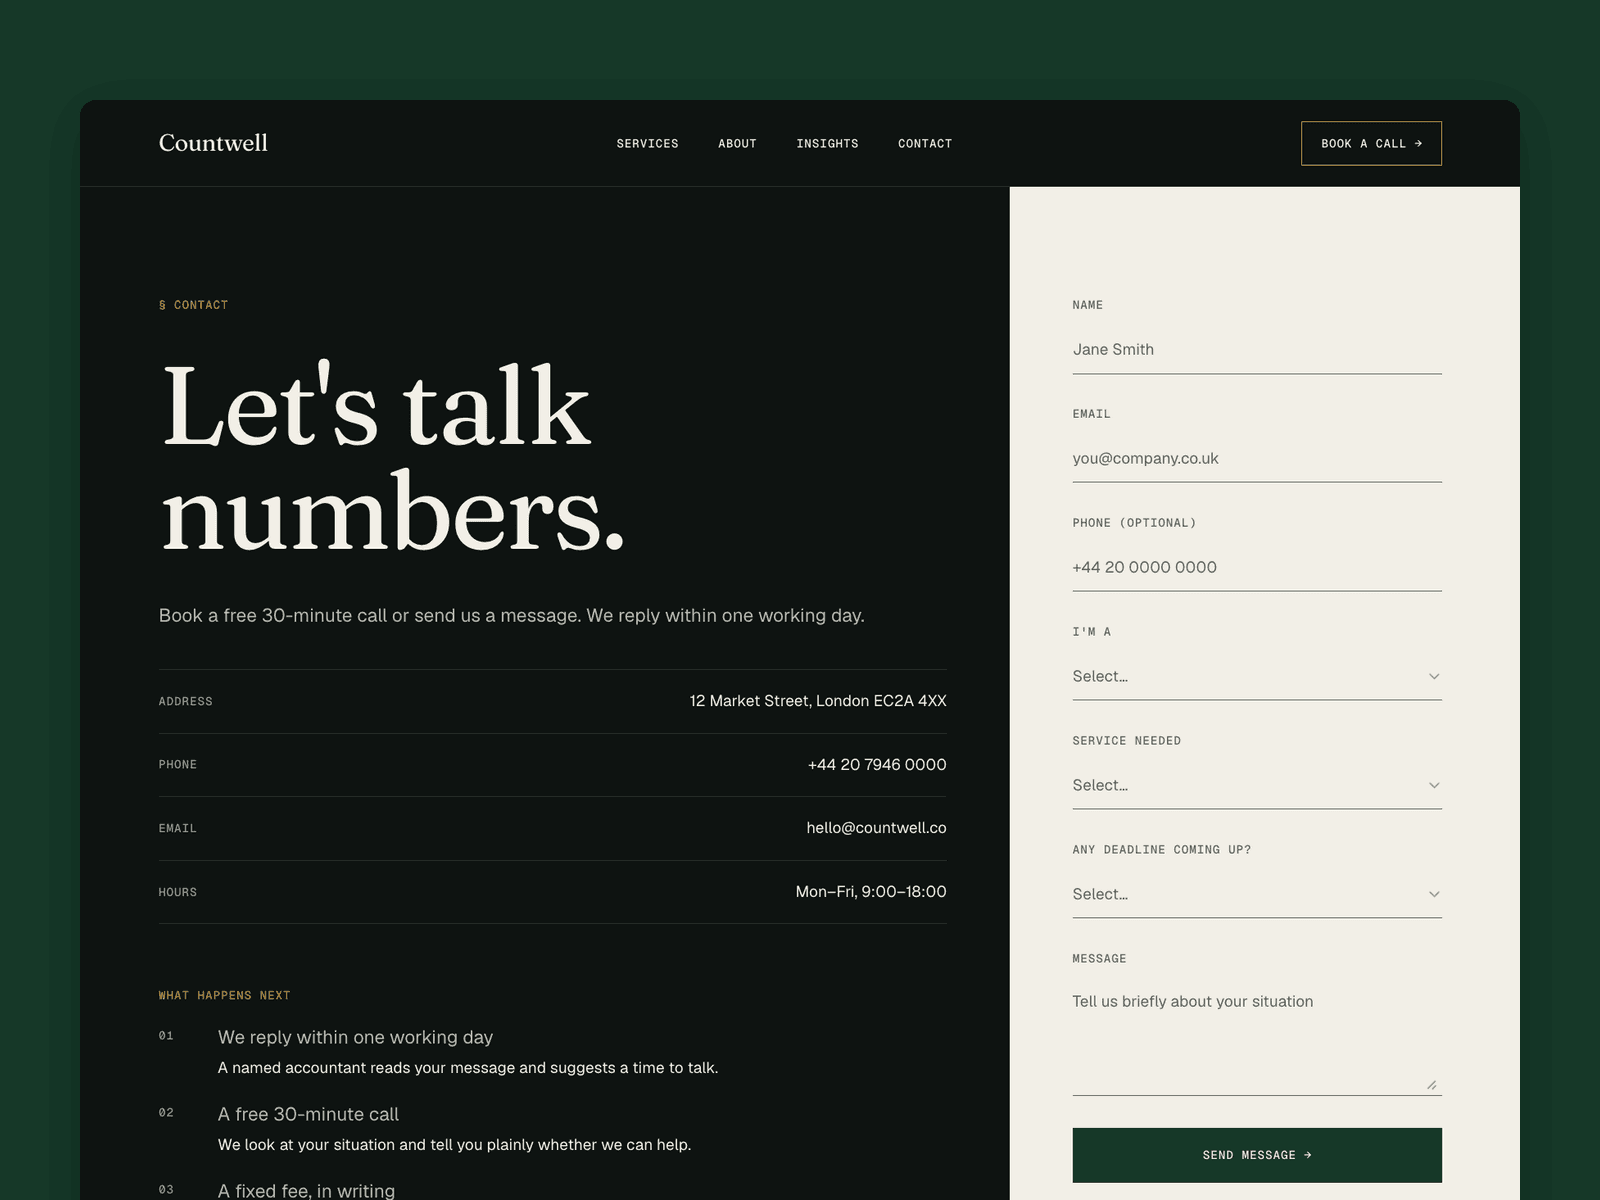
Task: Open the Services nav item
Action: pyautogui.click(x=647, y=144)
